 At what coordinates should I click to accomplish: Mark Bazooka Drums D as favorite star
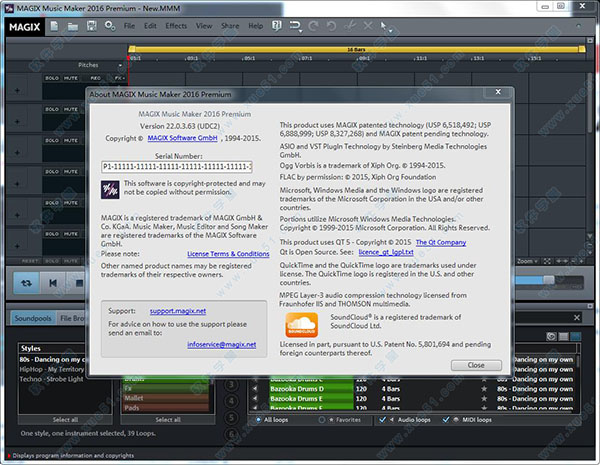484,389
